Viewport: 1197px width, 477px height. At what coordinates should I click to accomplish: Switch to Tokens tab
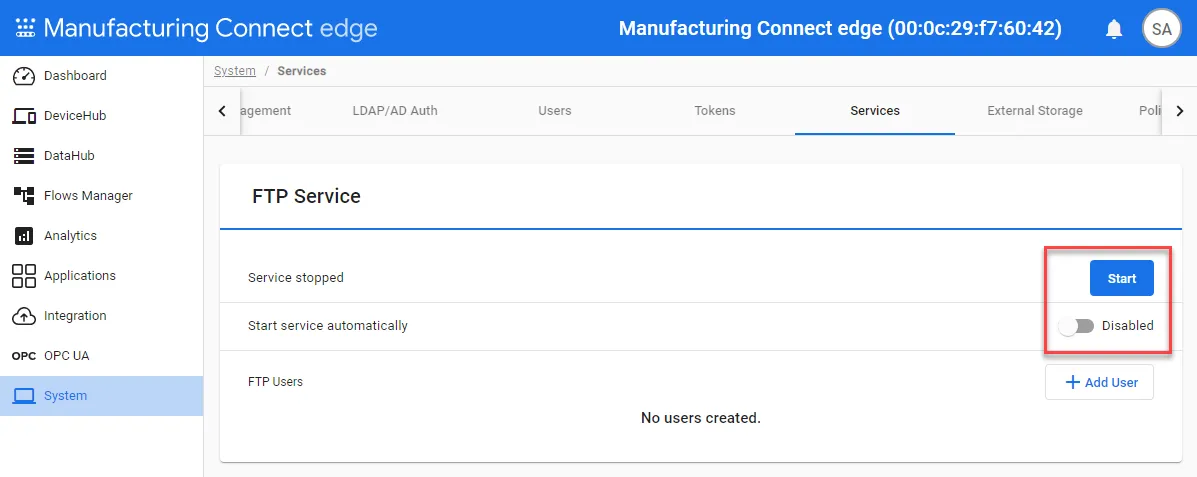click(x=715, y=111)
